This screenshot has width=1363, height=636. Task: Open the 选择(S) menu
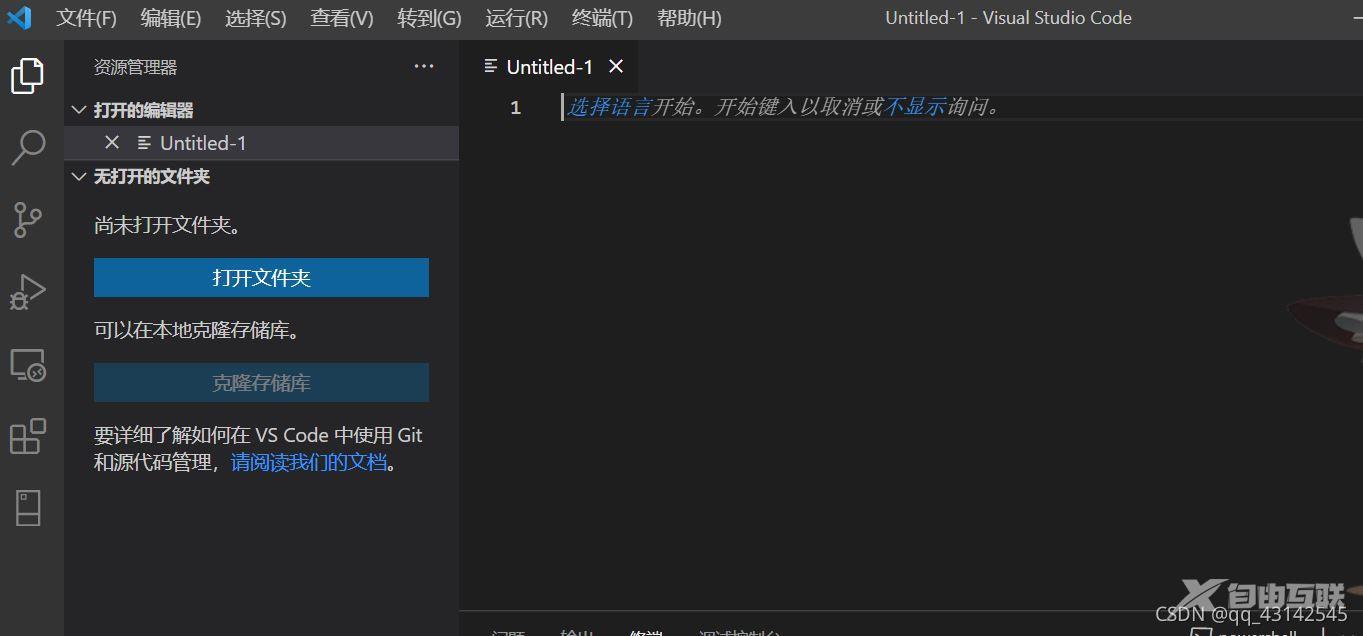[256, 18]
